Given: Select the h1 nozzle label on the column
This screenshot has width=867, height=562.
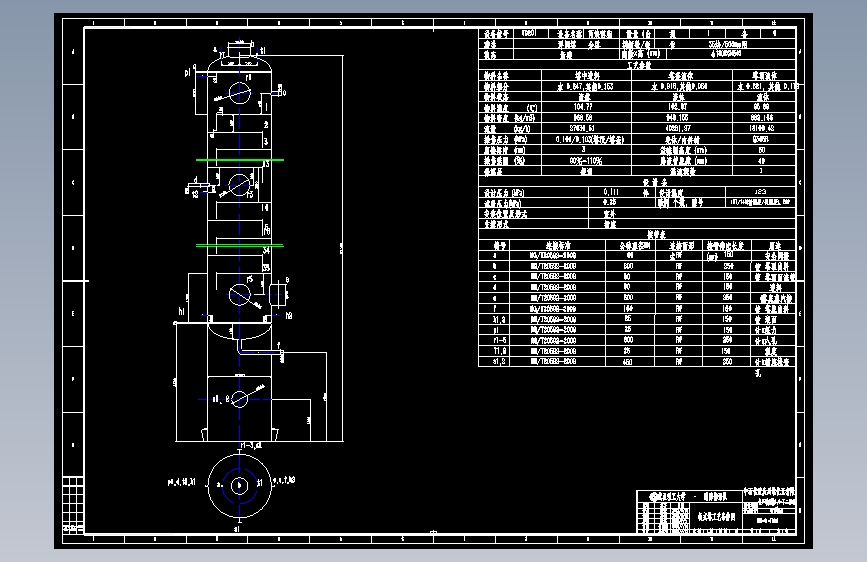Looking at the screenshot, I should (181, 311).
